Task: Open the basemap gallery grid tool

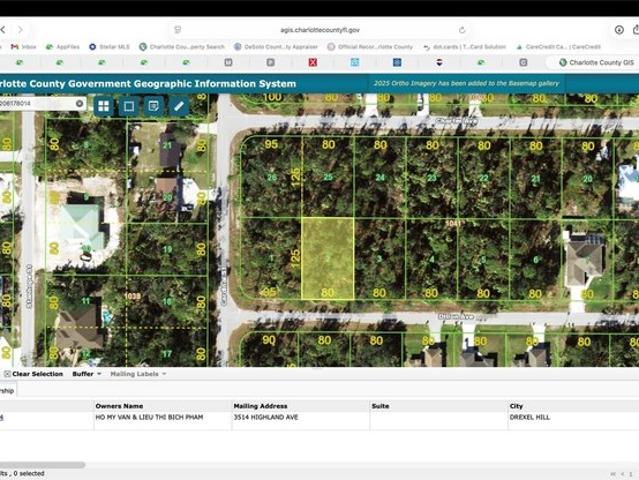Action: pyautogui.click(x=104, y=106)
